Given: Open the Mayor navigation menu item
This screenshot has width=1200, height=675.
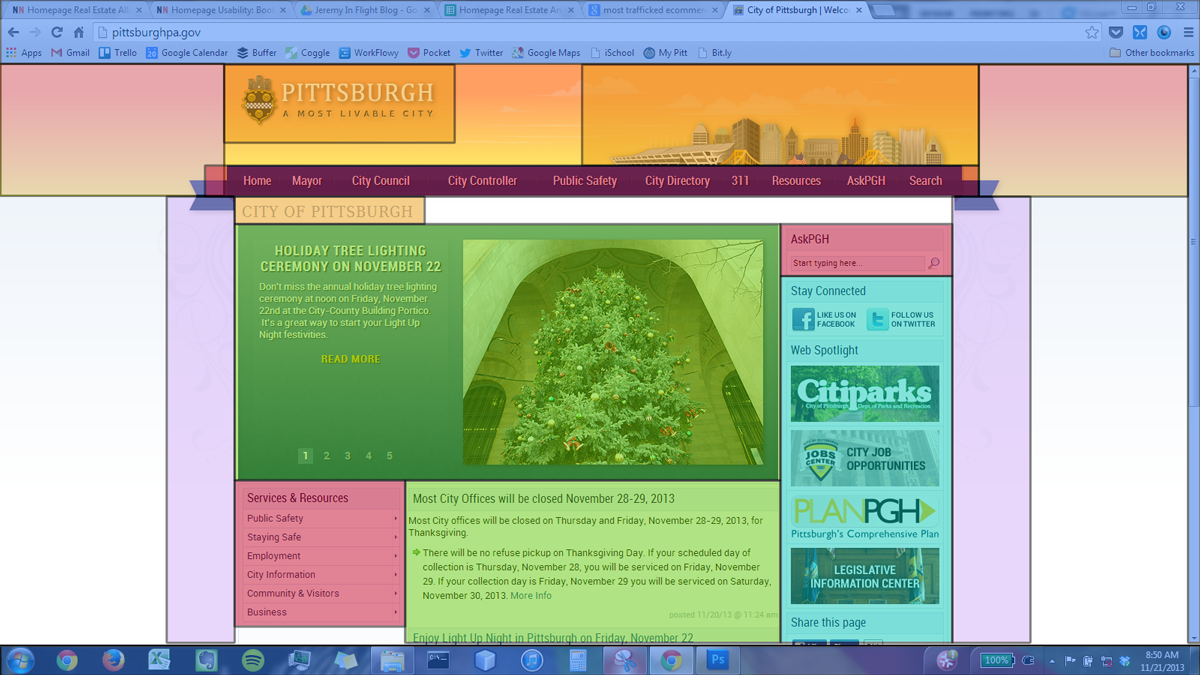Looking at the screenshot, I should click(x=307, y=181).
